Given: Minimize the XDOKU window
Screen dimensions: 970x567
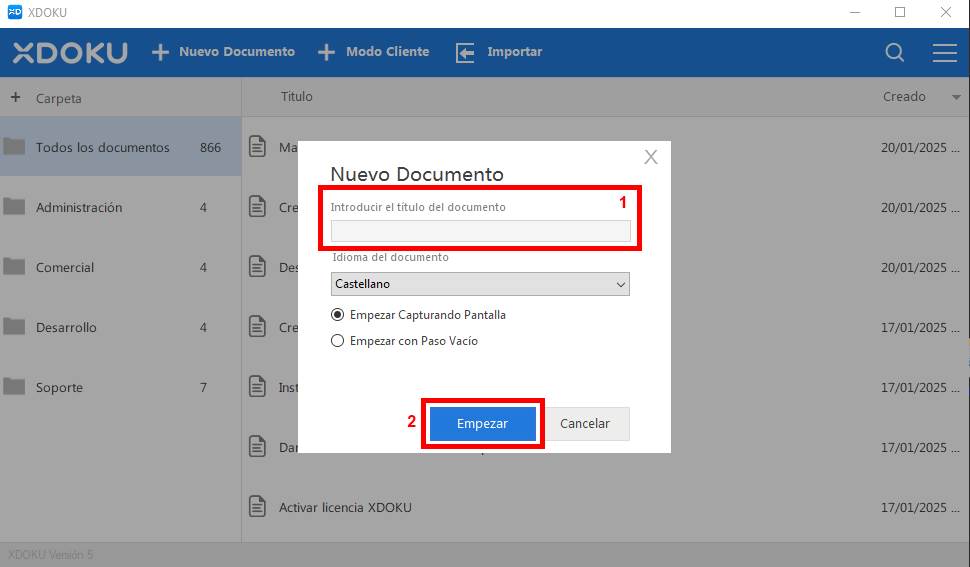Looking at the screenshot, I should coord(855,12).
